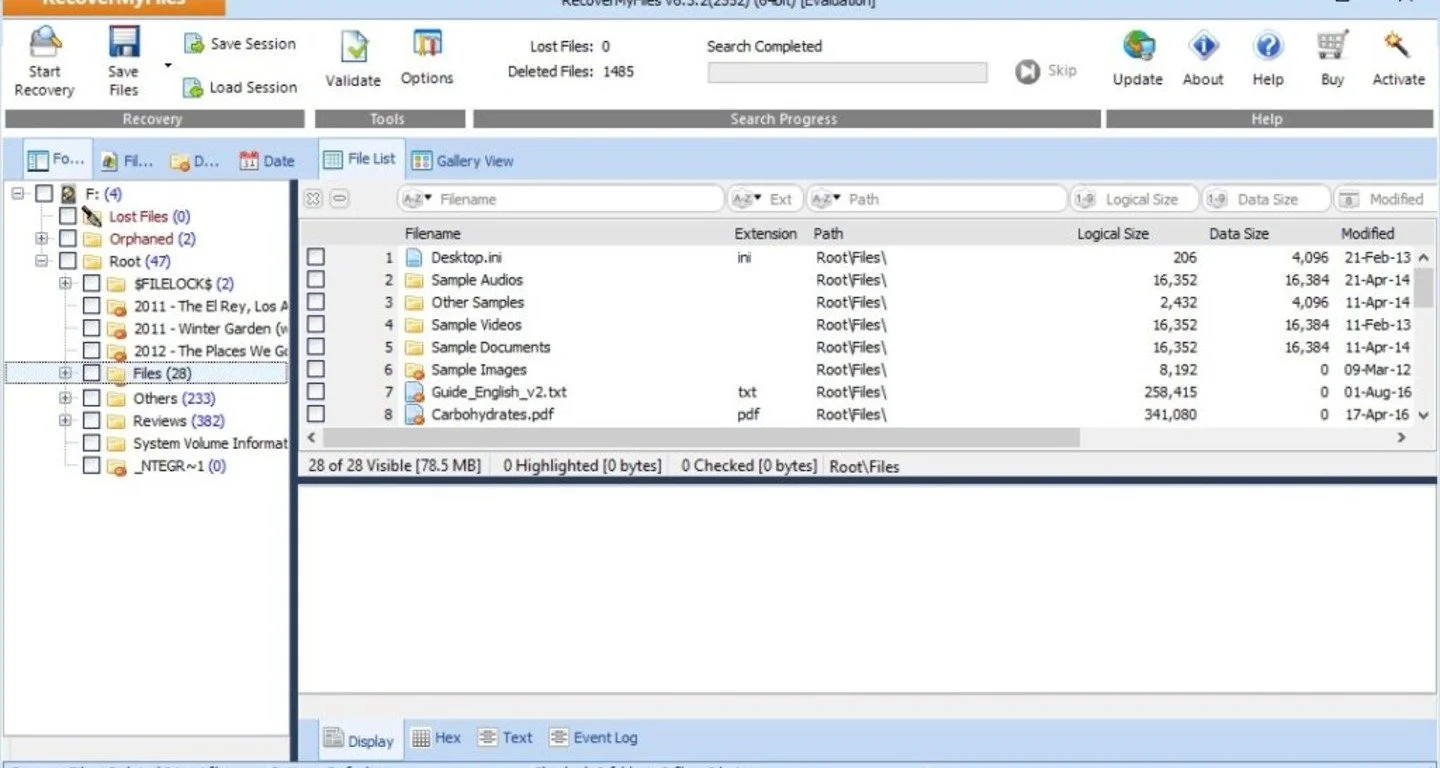This screenshot has width=1440, height=768.
Task: Click the search progress bar
Action: pyautogui.click(x=847, y=72)
